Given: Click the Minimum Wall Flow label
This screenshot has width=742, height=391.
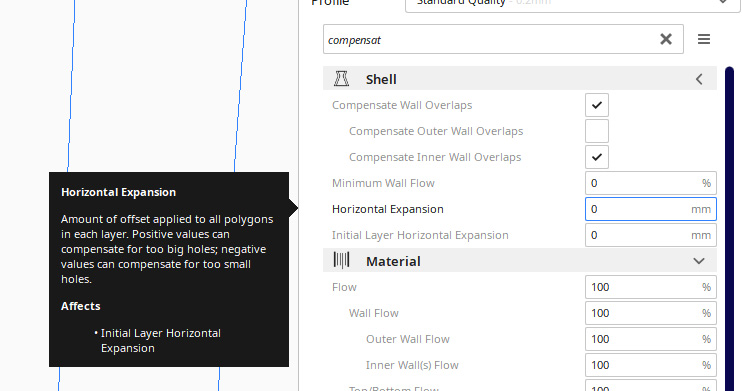Looking at the screenshot, I should (383, 183).
